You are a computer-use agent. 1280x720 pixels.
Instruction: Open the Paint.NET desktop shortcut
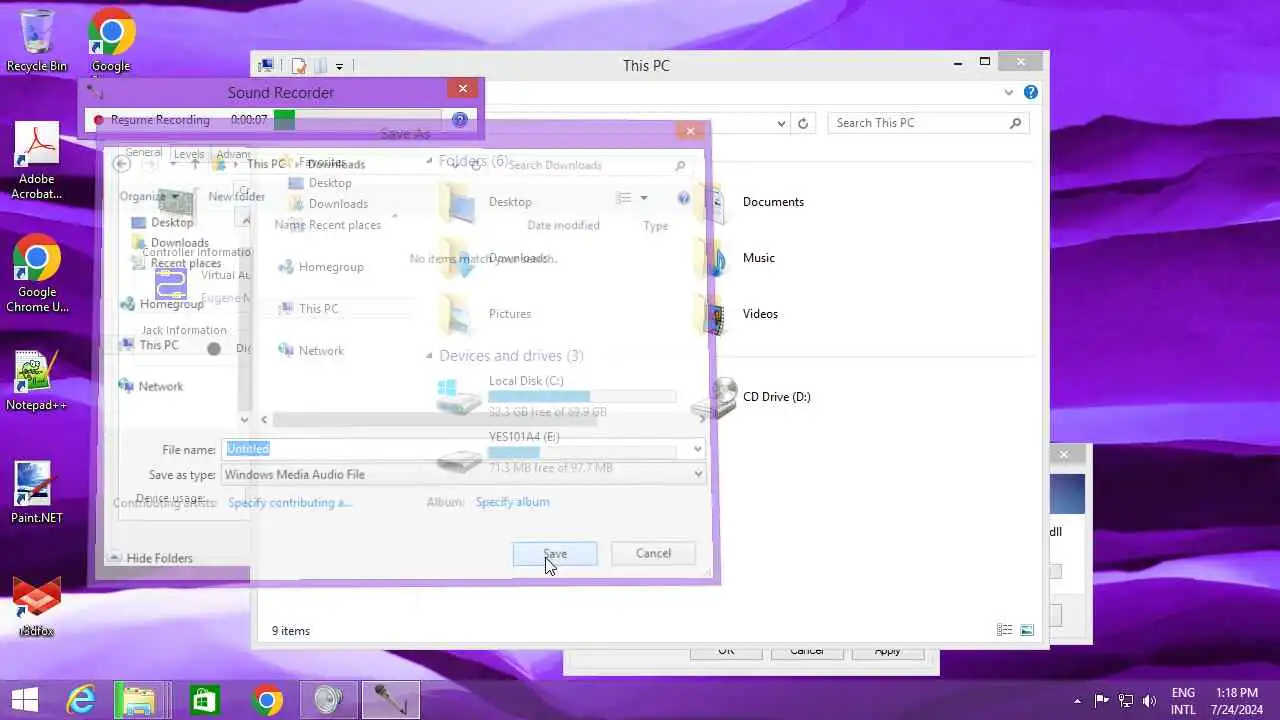pos(37,492)
